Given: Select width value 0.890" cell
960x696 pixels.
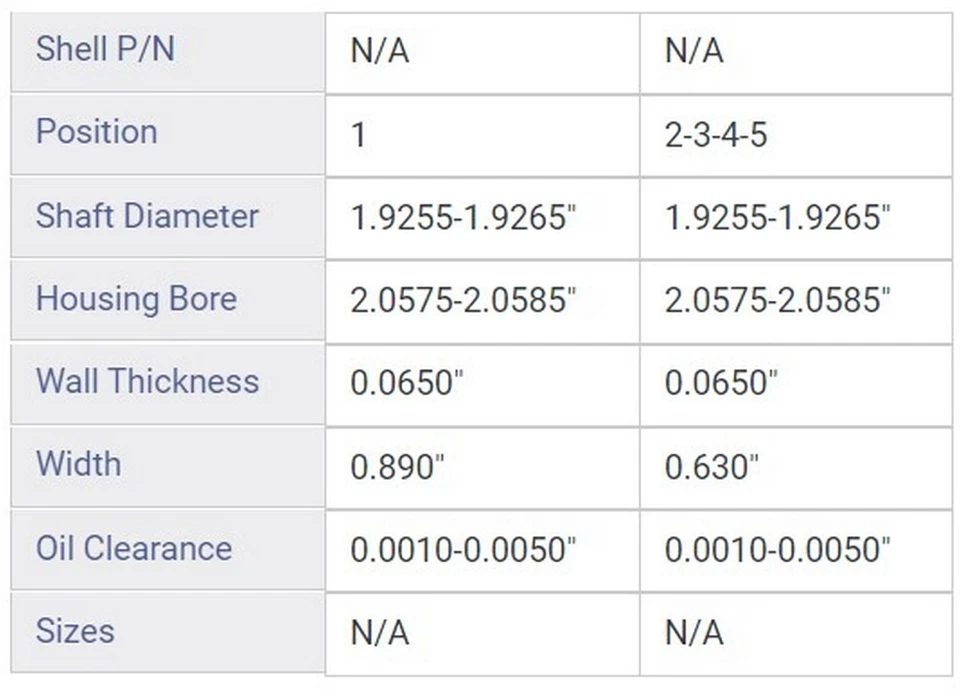Looking at the screenshot, I should pos(482,468).
